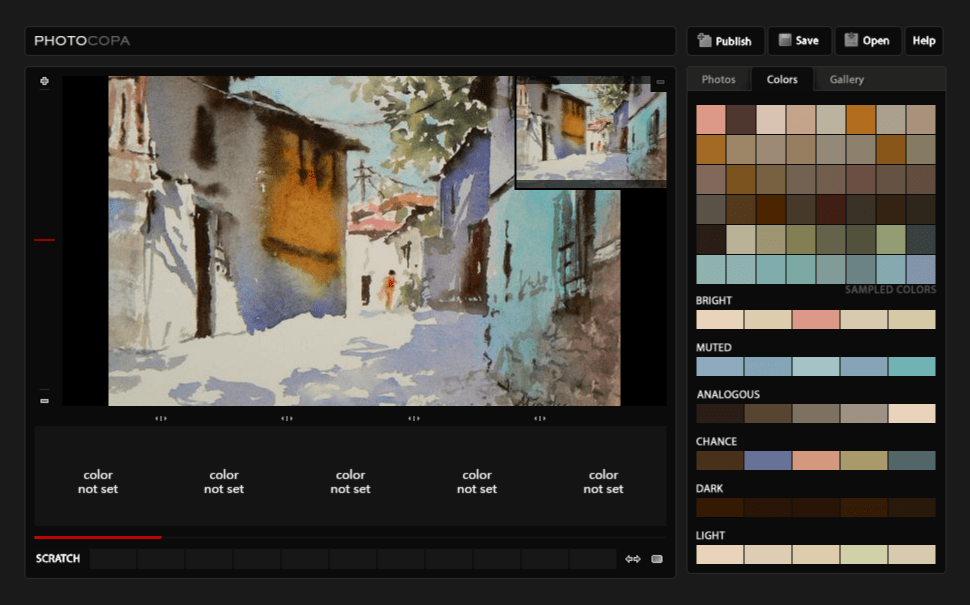Minimize the photo preview thumbnail
The image size is (970, 605).
(x=660, y=82)
